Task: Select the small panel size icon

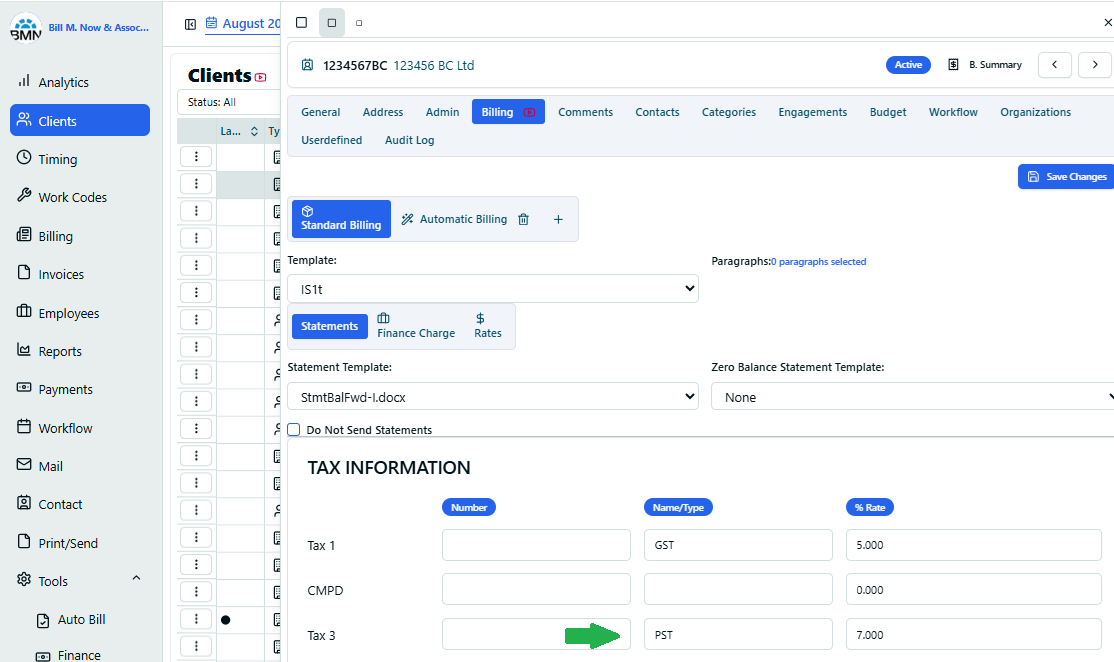Action: 359,23
